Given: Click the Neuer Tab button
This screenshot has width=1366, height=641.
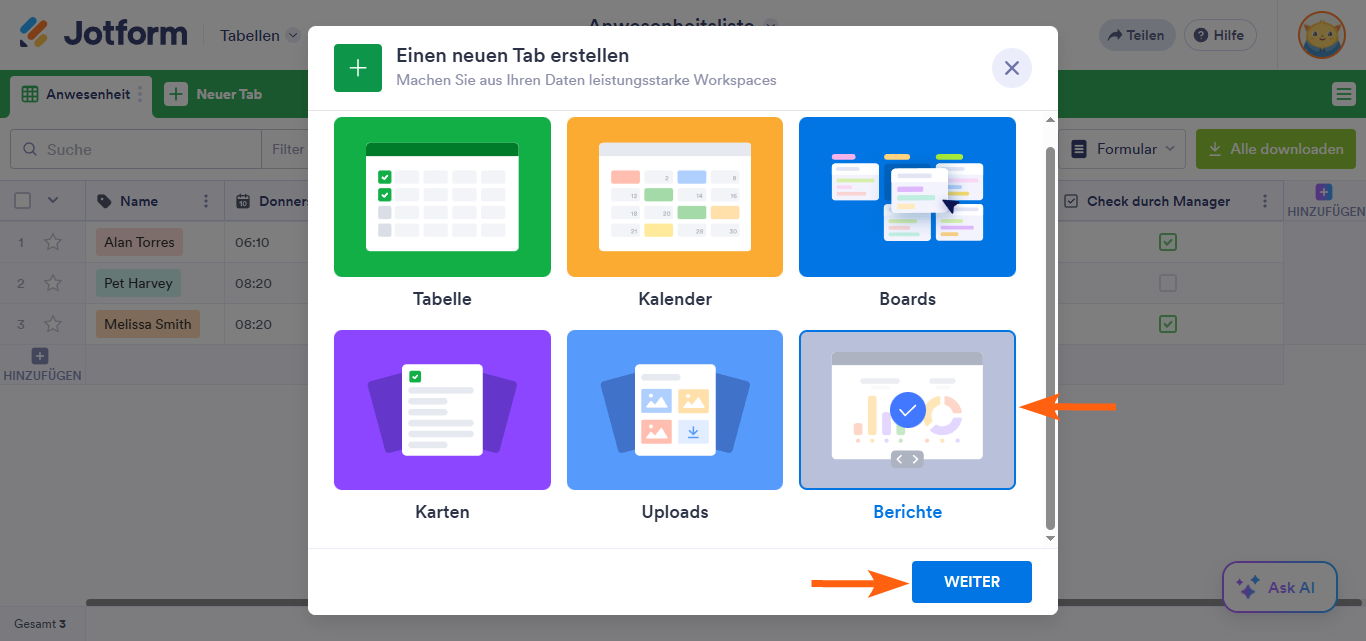Looking at the screenshot, I should pos(217,92).
